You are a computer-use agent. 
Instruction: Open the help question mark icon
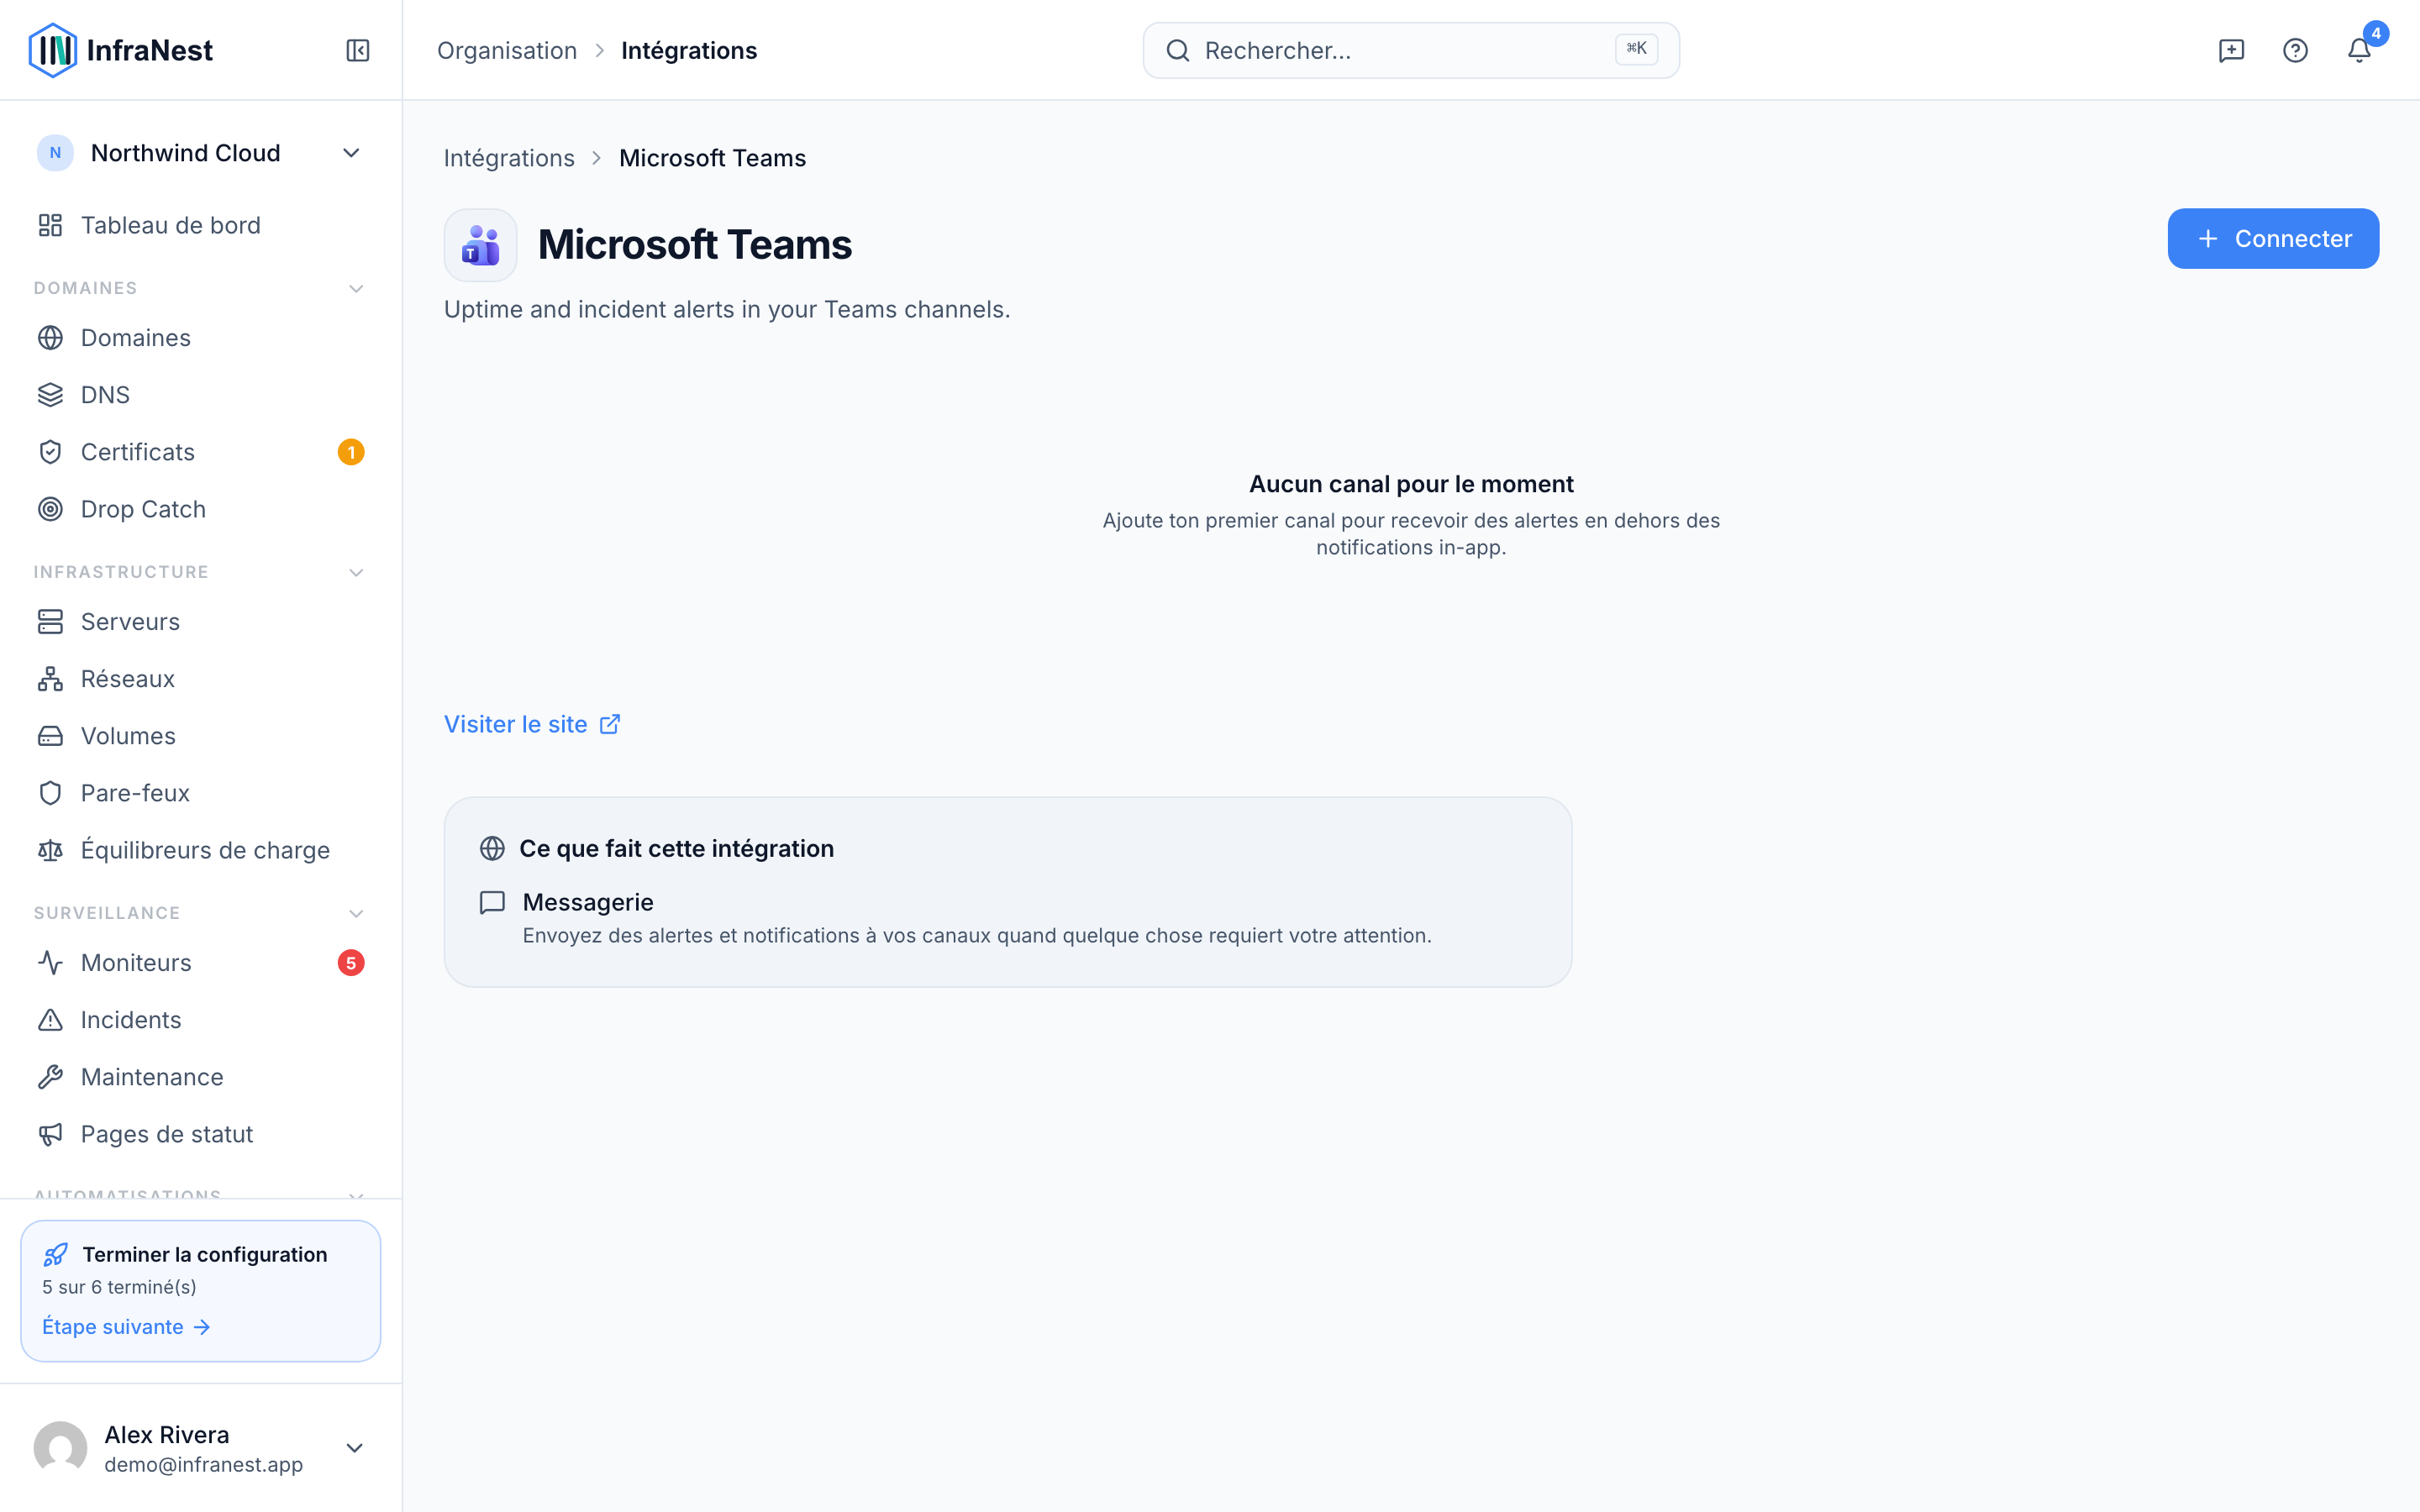(x=2295, y=50)
